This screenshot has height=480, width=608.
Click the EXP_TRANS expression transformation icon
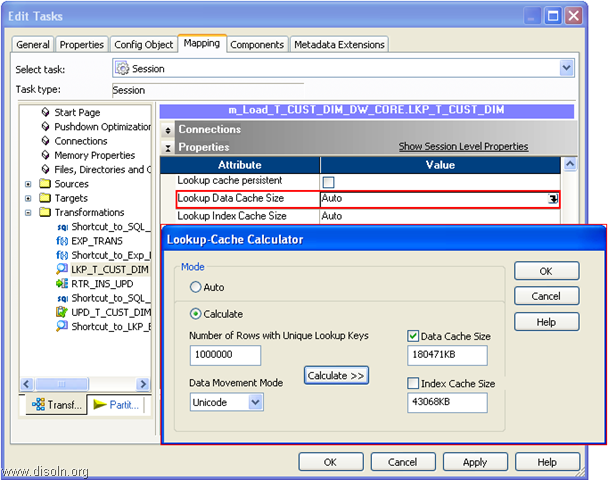point(62,241)
